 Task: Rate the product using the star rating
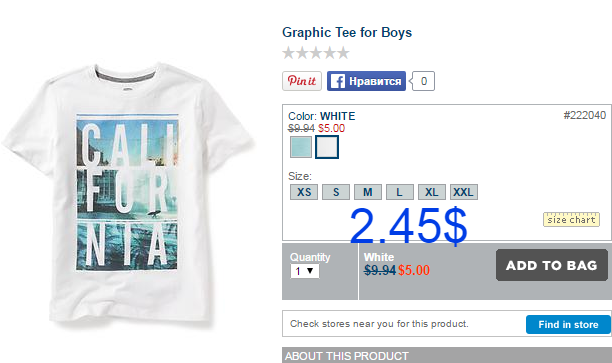pos(316,53)
